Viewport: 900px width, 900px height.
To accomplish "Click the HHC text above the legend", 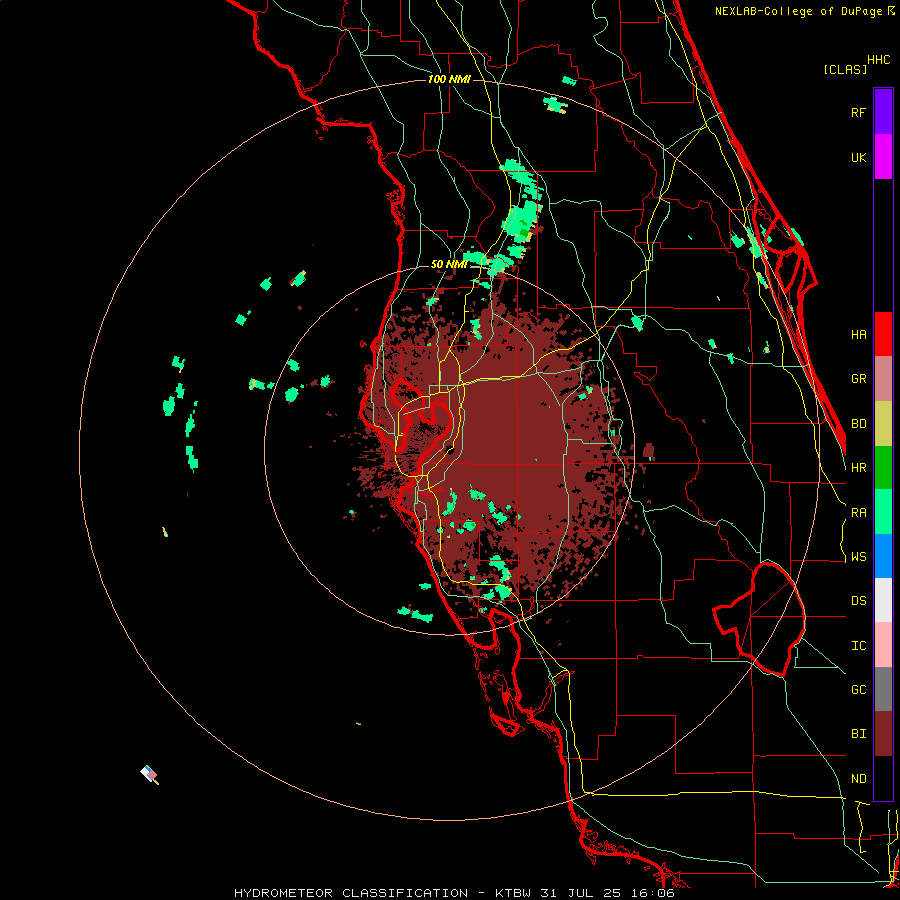I will [x=879, y=60].
